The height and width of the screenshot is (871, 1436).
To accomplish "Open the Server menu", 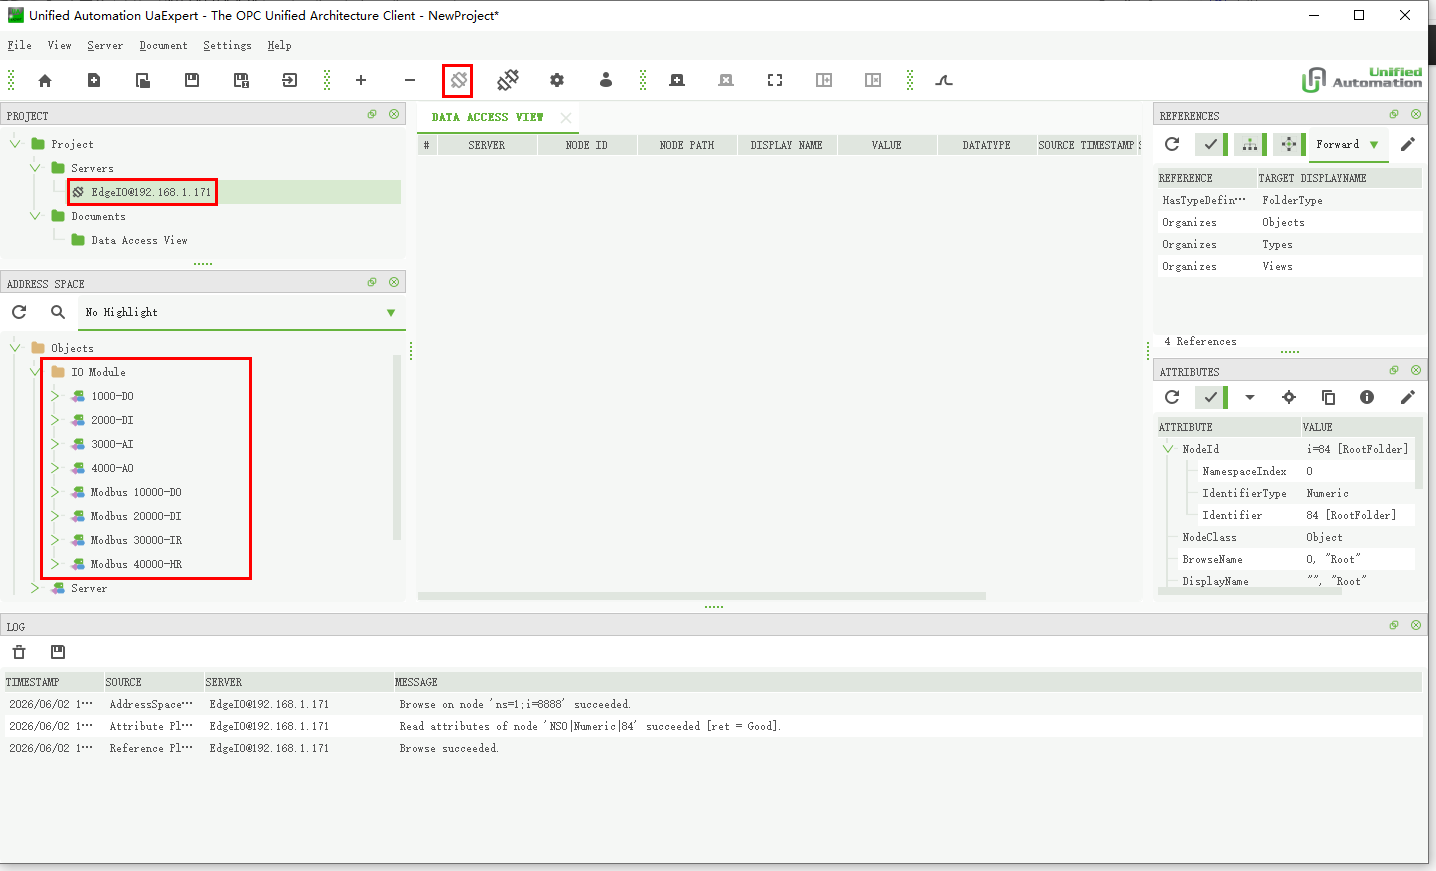I will point(105,45).
